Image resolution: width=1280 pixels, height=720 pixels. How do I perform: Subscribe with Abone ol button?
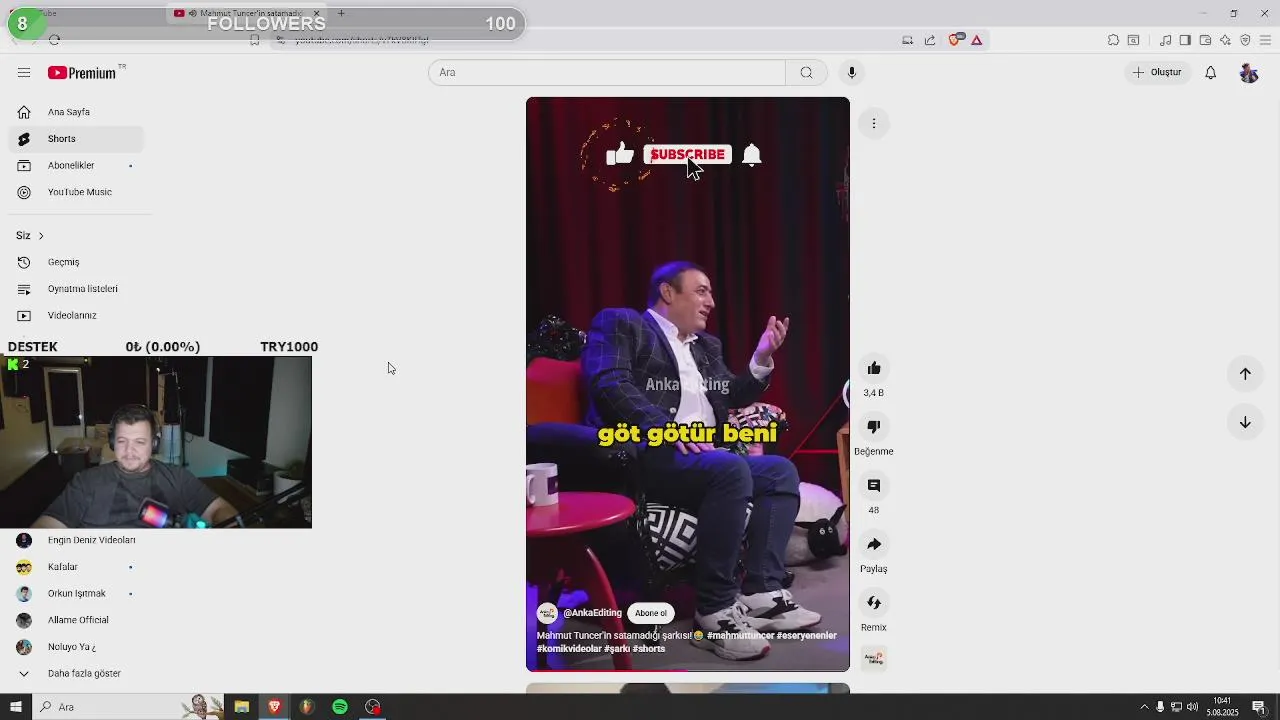click(651, 613)
